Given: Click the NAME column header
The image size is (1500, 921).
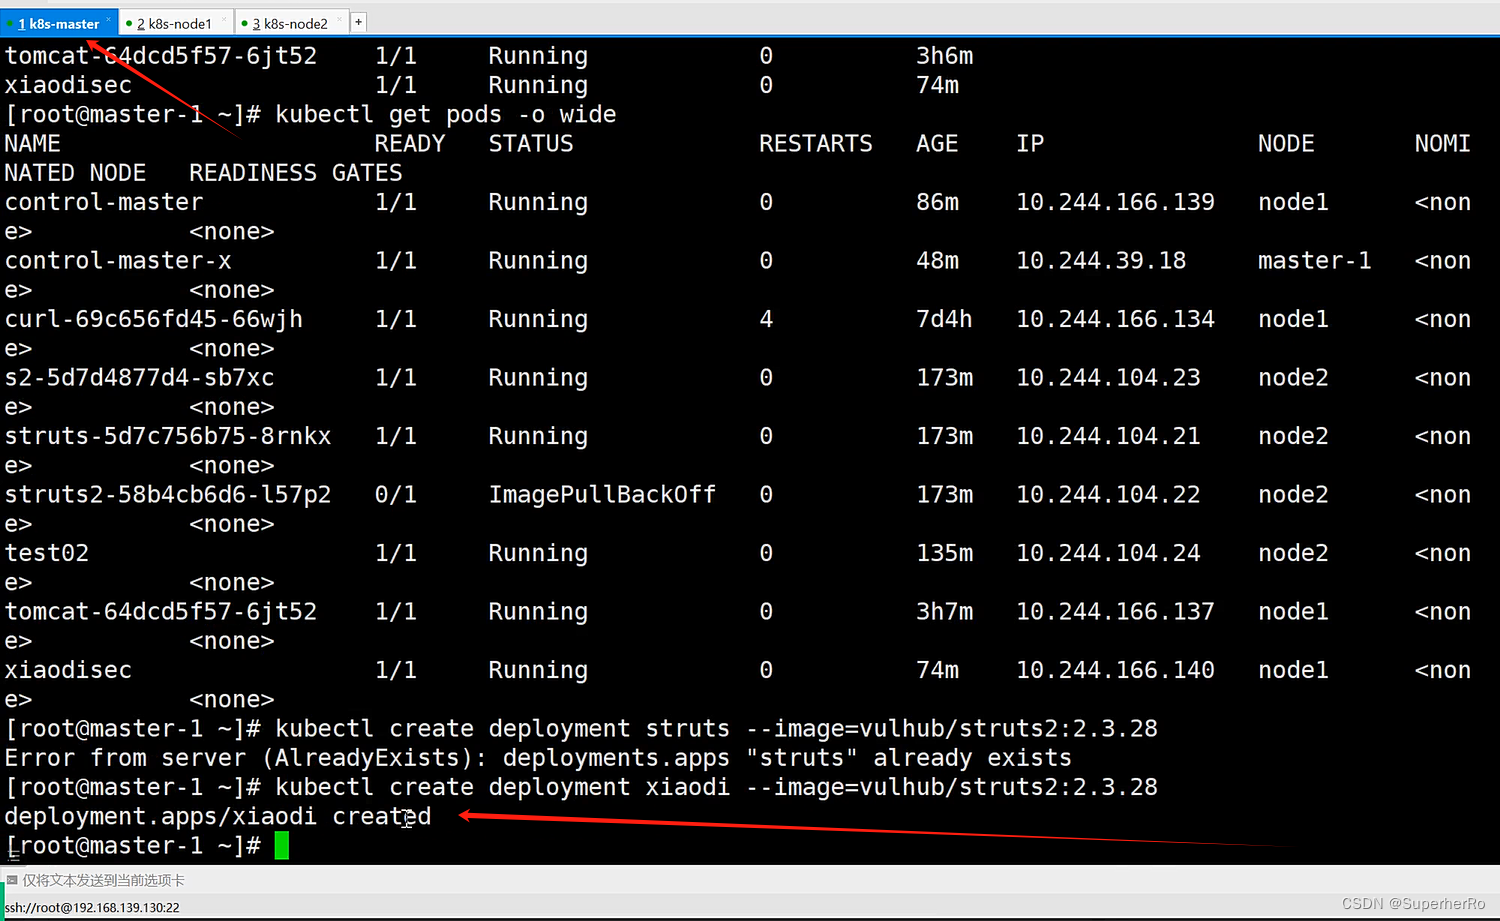Looking at the screenshot, I should (x=33, y=143).
